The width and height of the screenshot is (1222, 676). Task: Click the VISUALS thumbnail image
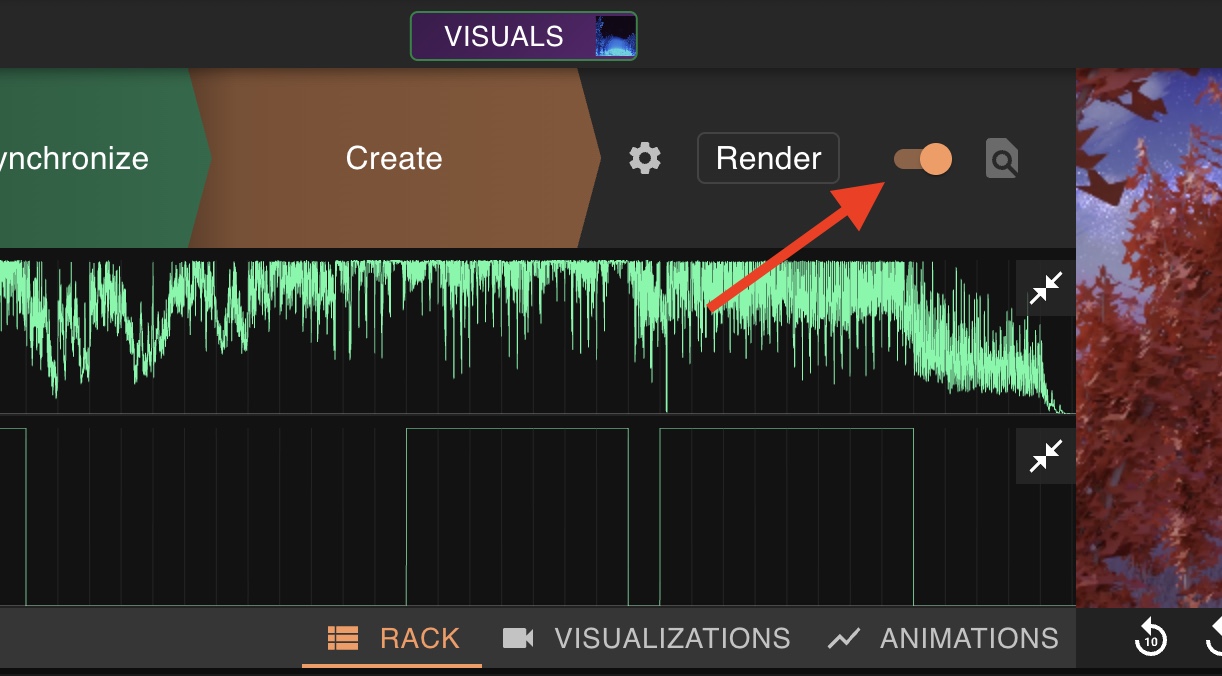(x=614, y=36)
